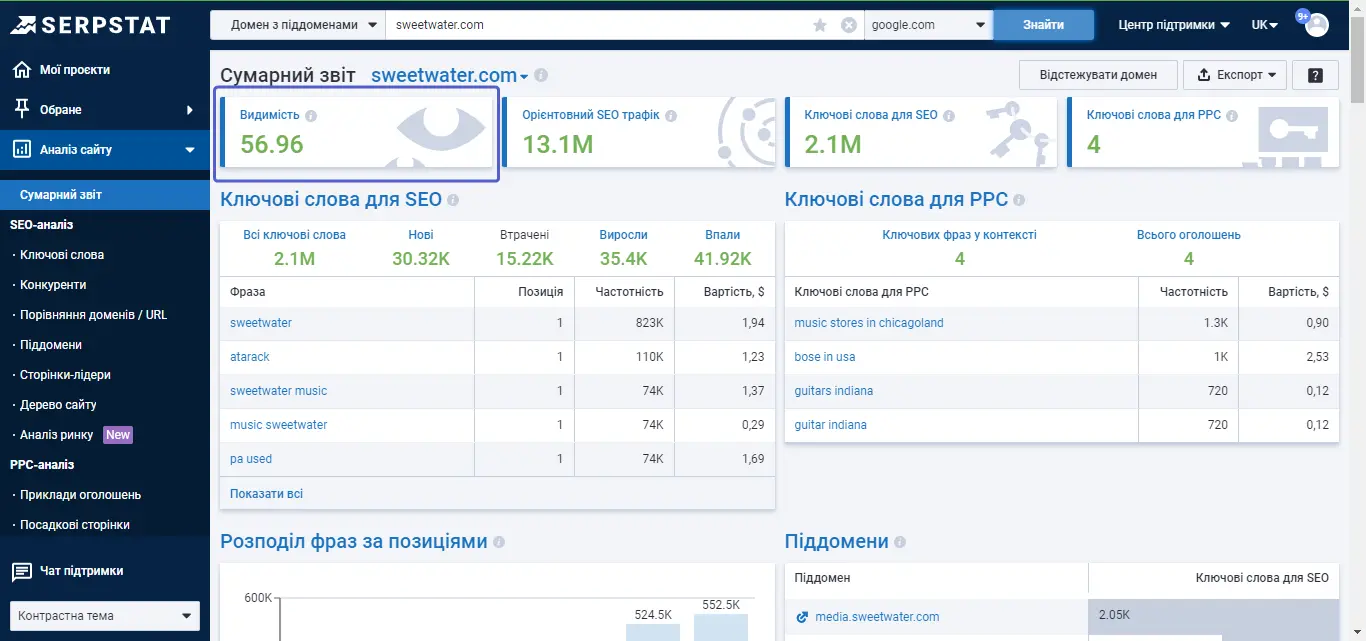Open the Центр підтримки dropdown
The height and width of the screenshot is (641, 1366).
[1174, 25]
